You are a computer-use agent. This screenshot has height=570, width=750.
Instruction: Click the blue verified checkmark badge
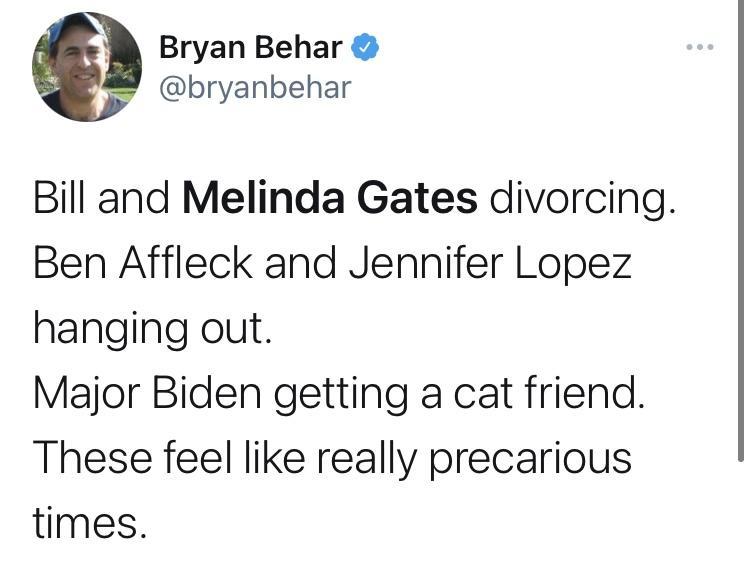[367, 47]
